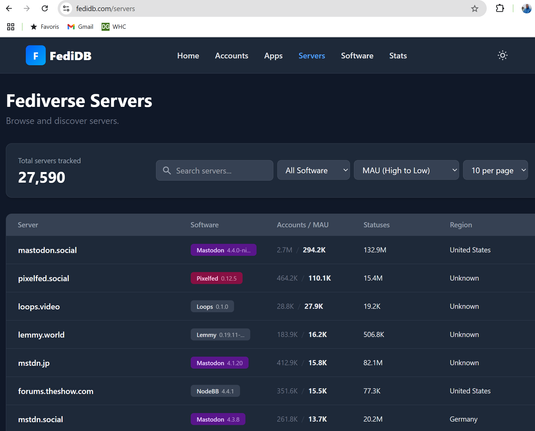The width and height of the screenshot is (535, 431).
Task: Click the Region column header
Action: [461, 225]
